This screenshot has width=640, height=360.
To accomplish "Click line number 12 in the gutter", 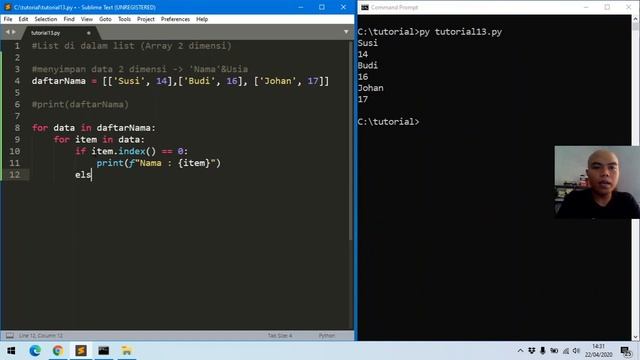I will point(14,175).
